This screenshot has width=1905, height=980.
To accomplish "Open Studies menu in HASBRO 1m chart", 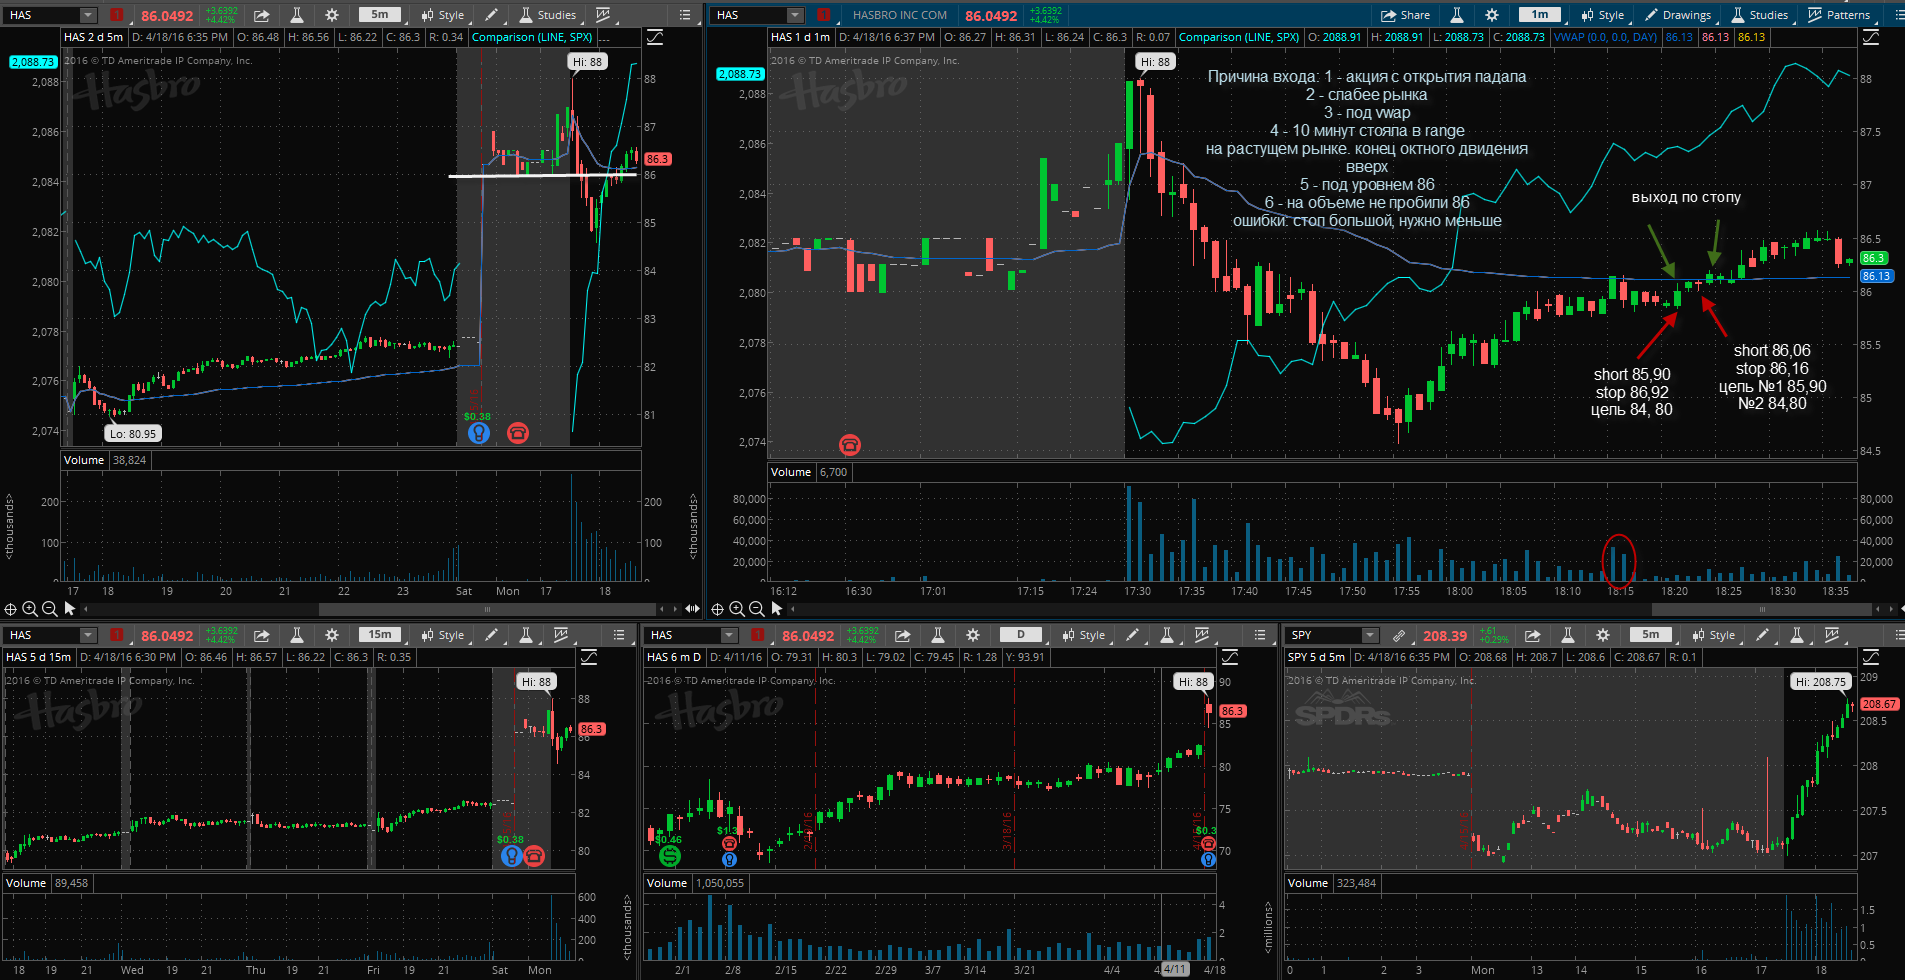I will pos(1759,15).
